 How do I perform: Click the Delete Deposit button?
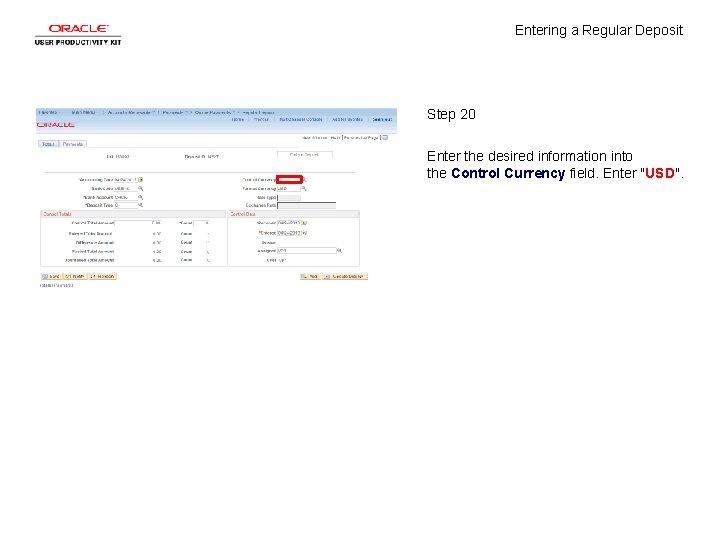tap(304, 155)
